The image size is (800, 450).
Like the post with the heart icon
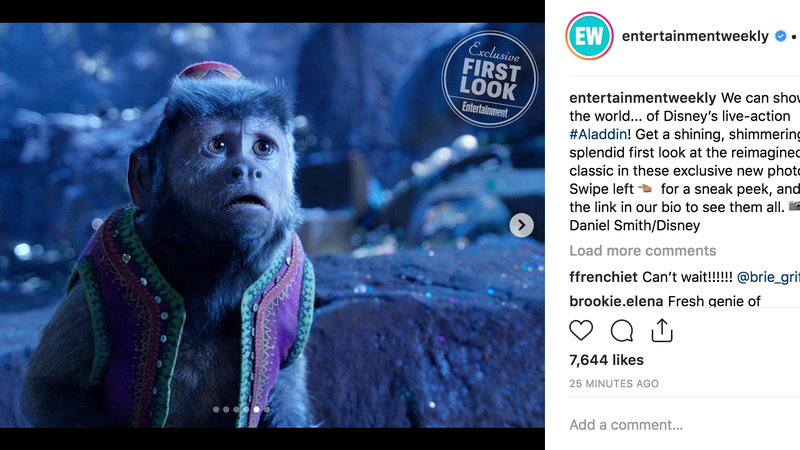581,331
